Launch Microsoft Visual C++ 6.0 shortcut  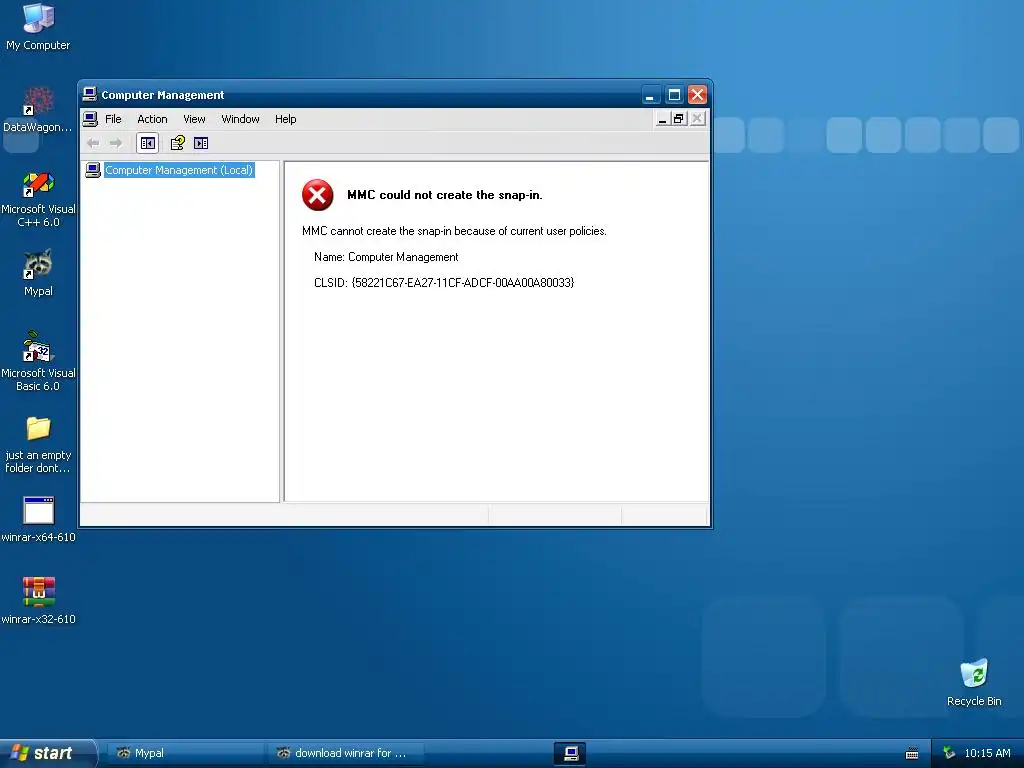(38, 199)
